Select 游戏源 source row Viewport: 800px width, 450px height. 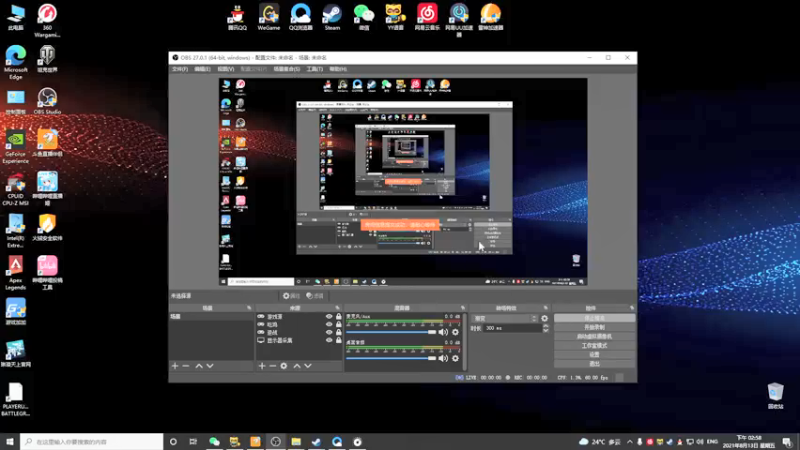pyautogui.click(x=298, y=316)
